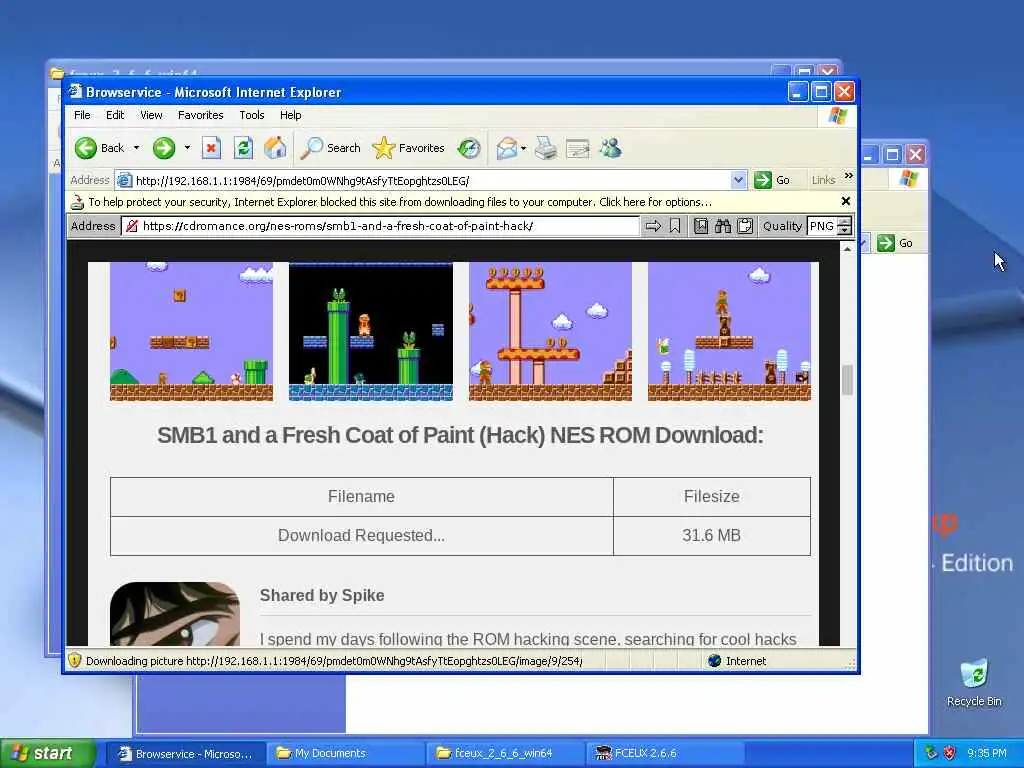Open the Mail button dropdown arrow
This screenshot has height=768, width=1024.
524,148
